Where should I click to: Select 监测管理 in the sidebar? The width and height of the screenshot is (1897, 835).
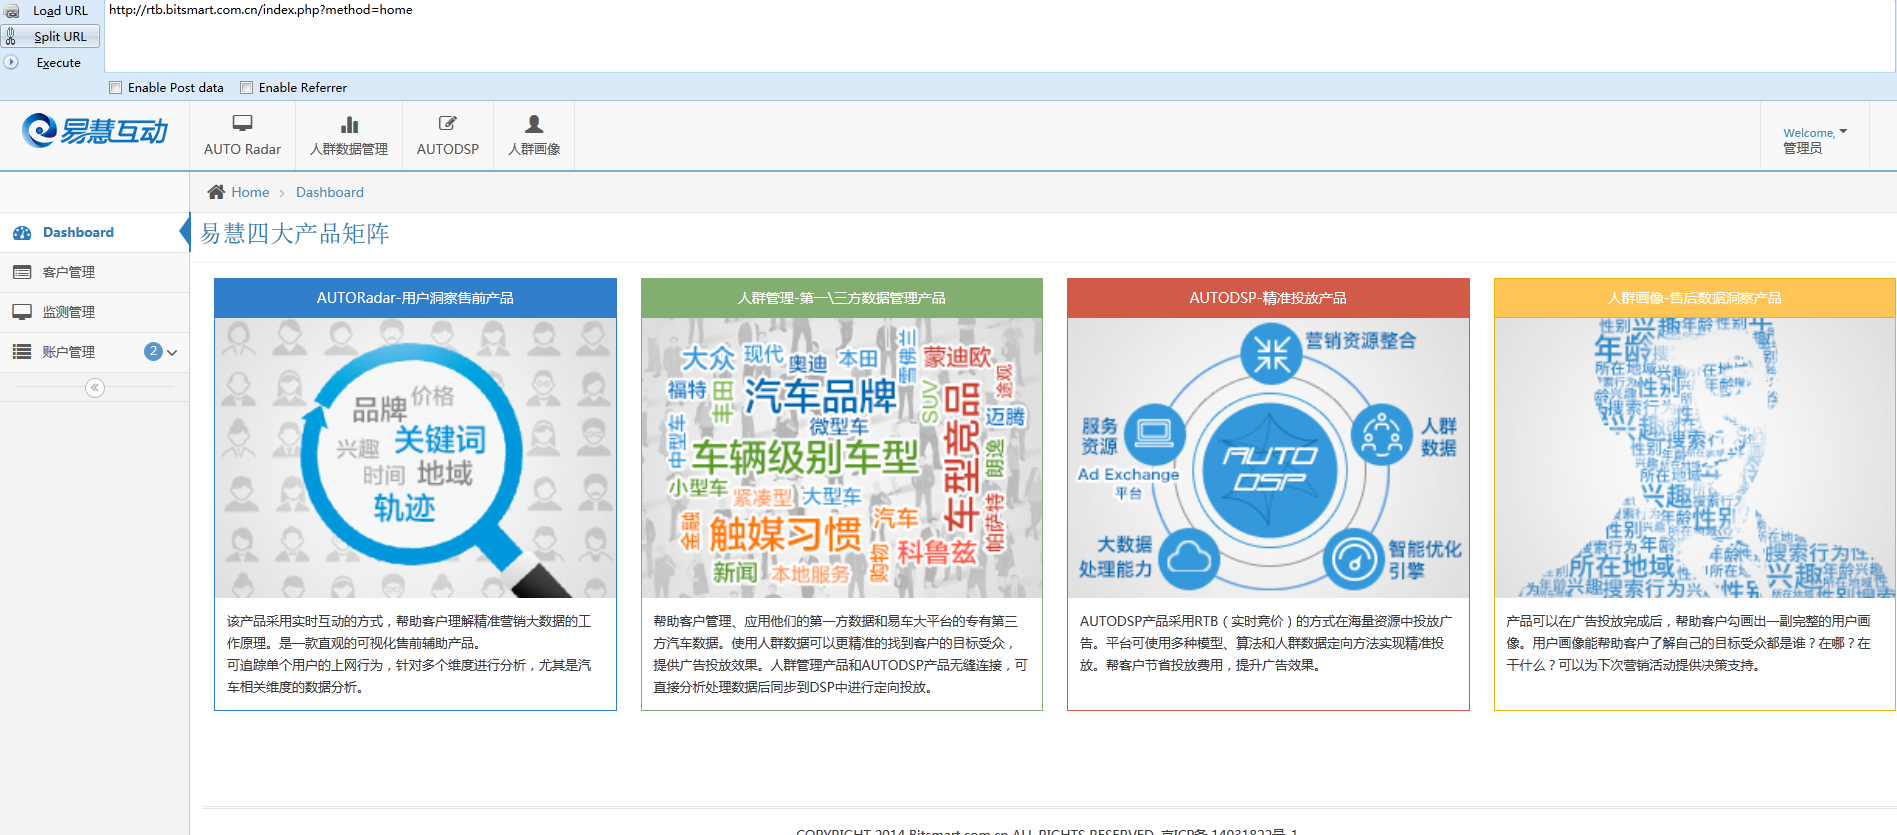click(x=94, y=312)
